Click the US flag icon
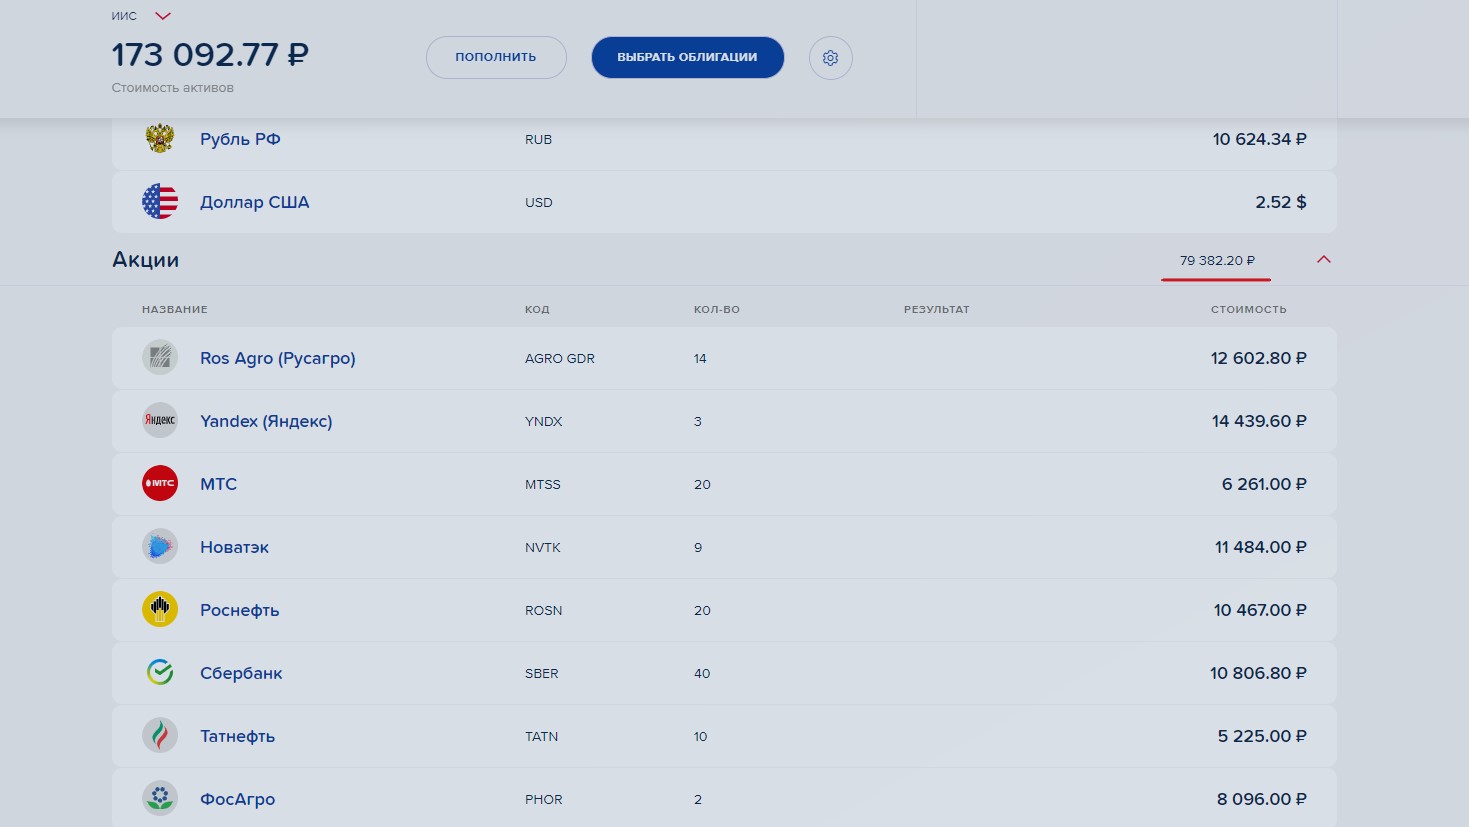The height and width of the screenshot is (827, 1469). (160, 202)
